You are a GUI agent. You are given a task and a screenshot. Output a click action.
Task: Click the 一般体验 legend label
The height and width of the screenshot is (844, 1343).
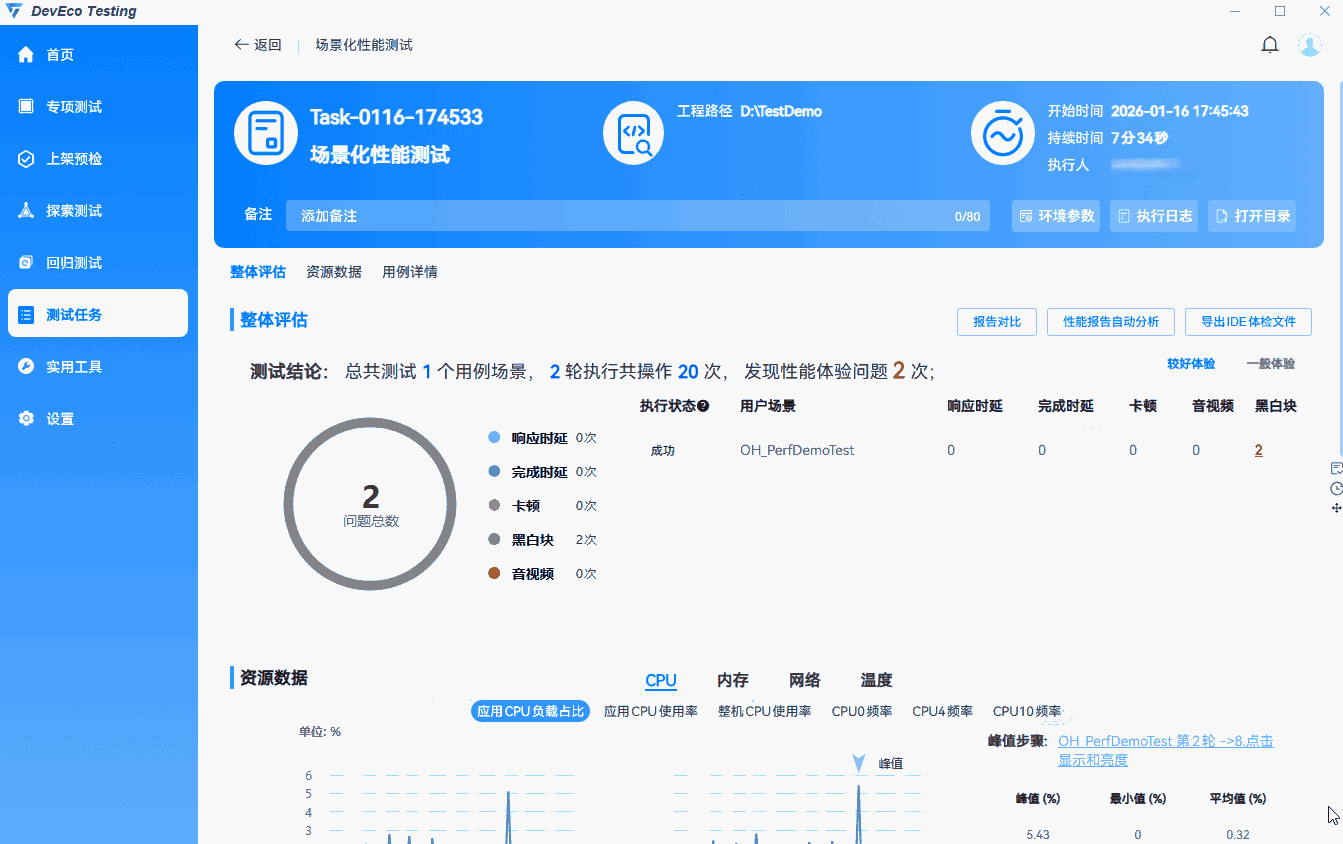(x=1271, y=364)
